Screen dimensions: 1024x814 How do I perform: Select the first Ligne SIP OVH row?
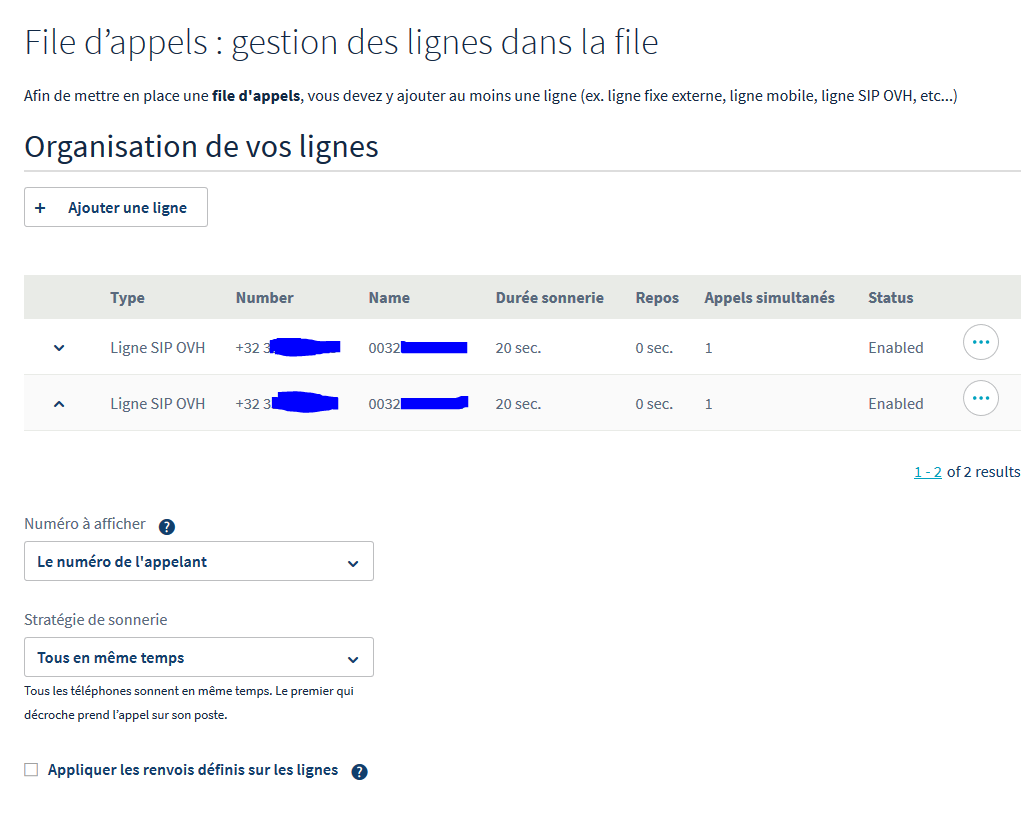click(x=157, y=348)
